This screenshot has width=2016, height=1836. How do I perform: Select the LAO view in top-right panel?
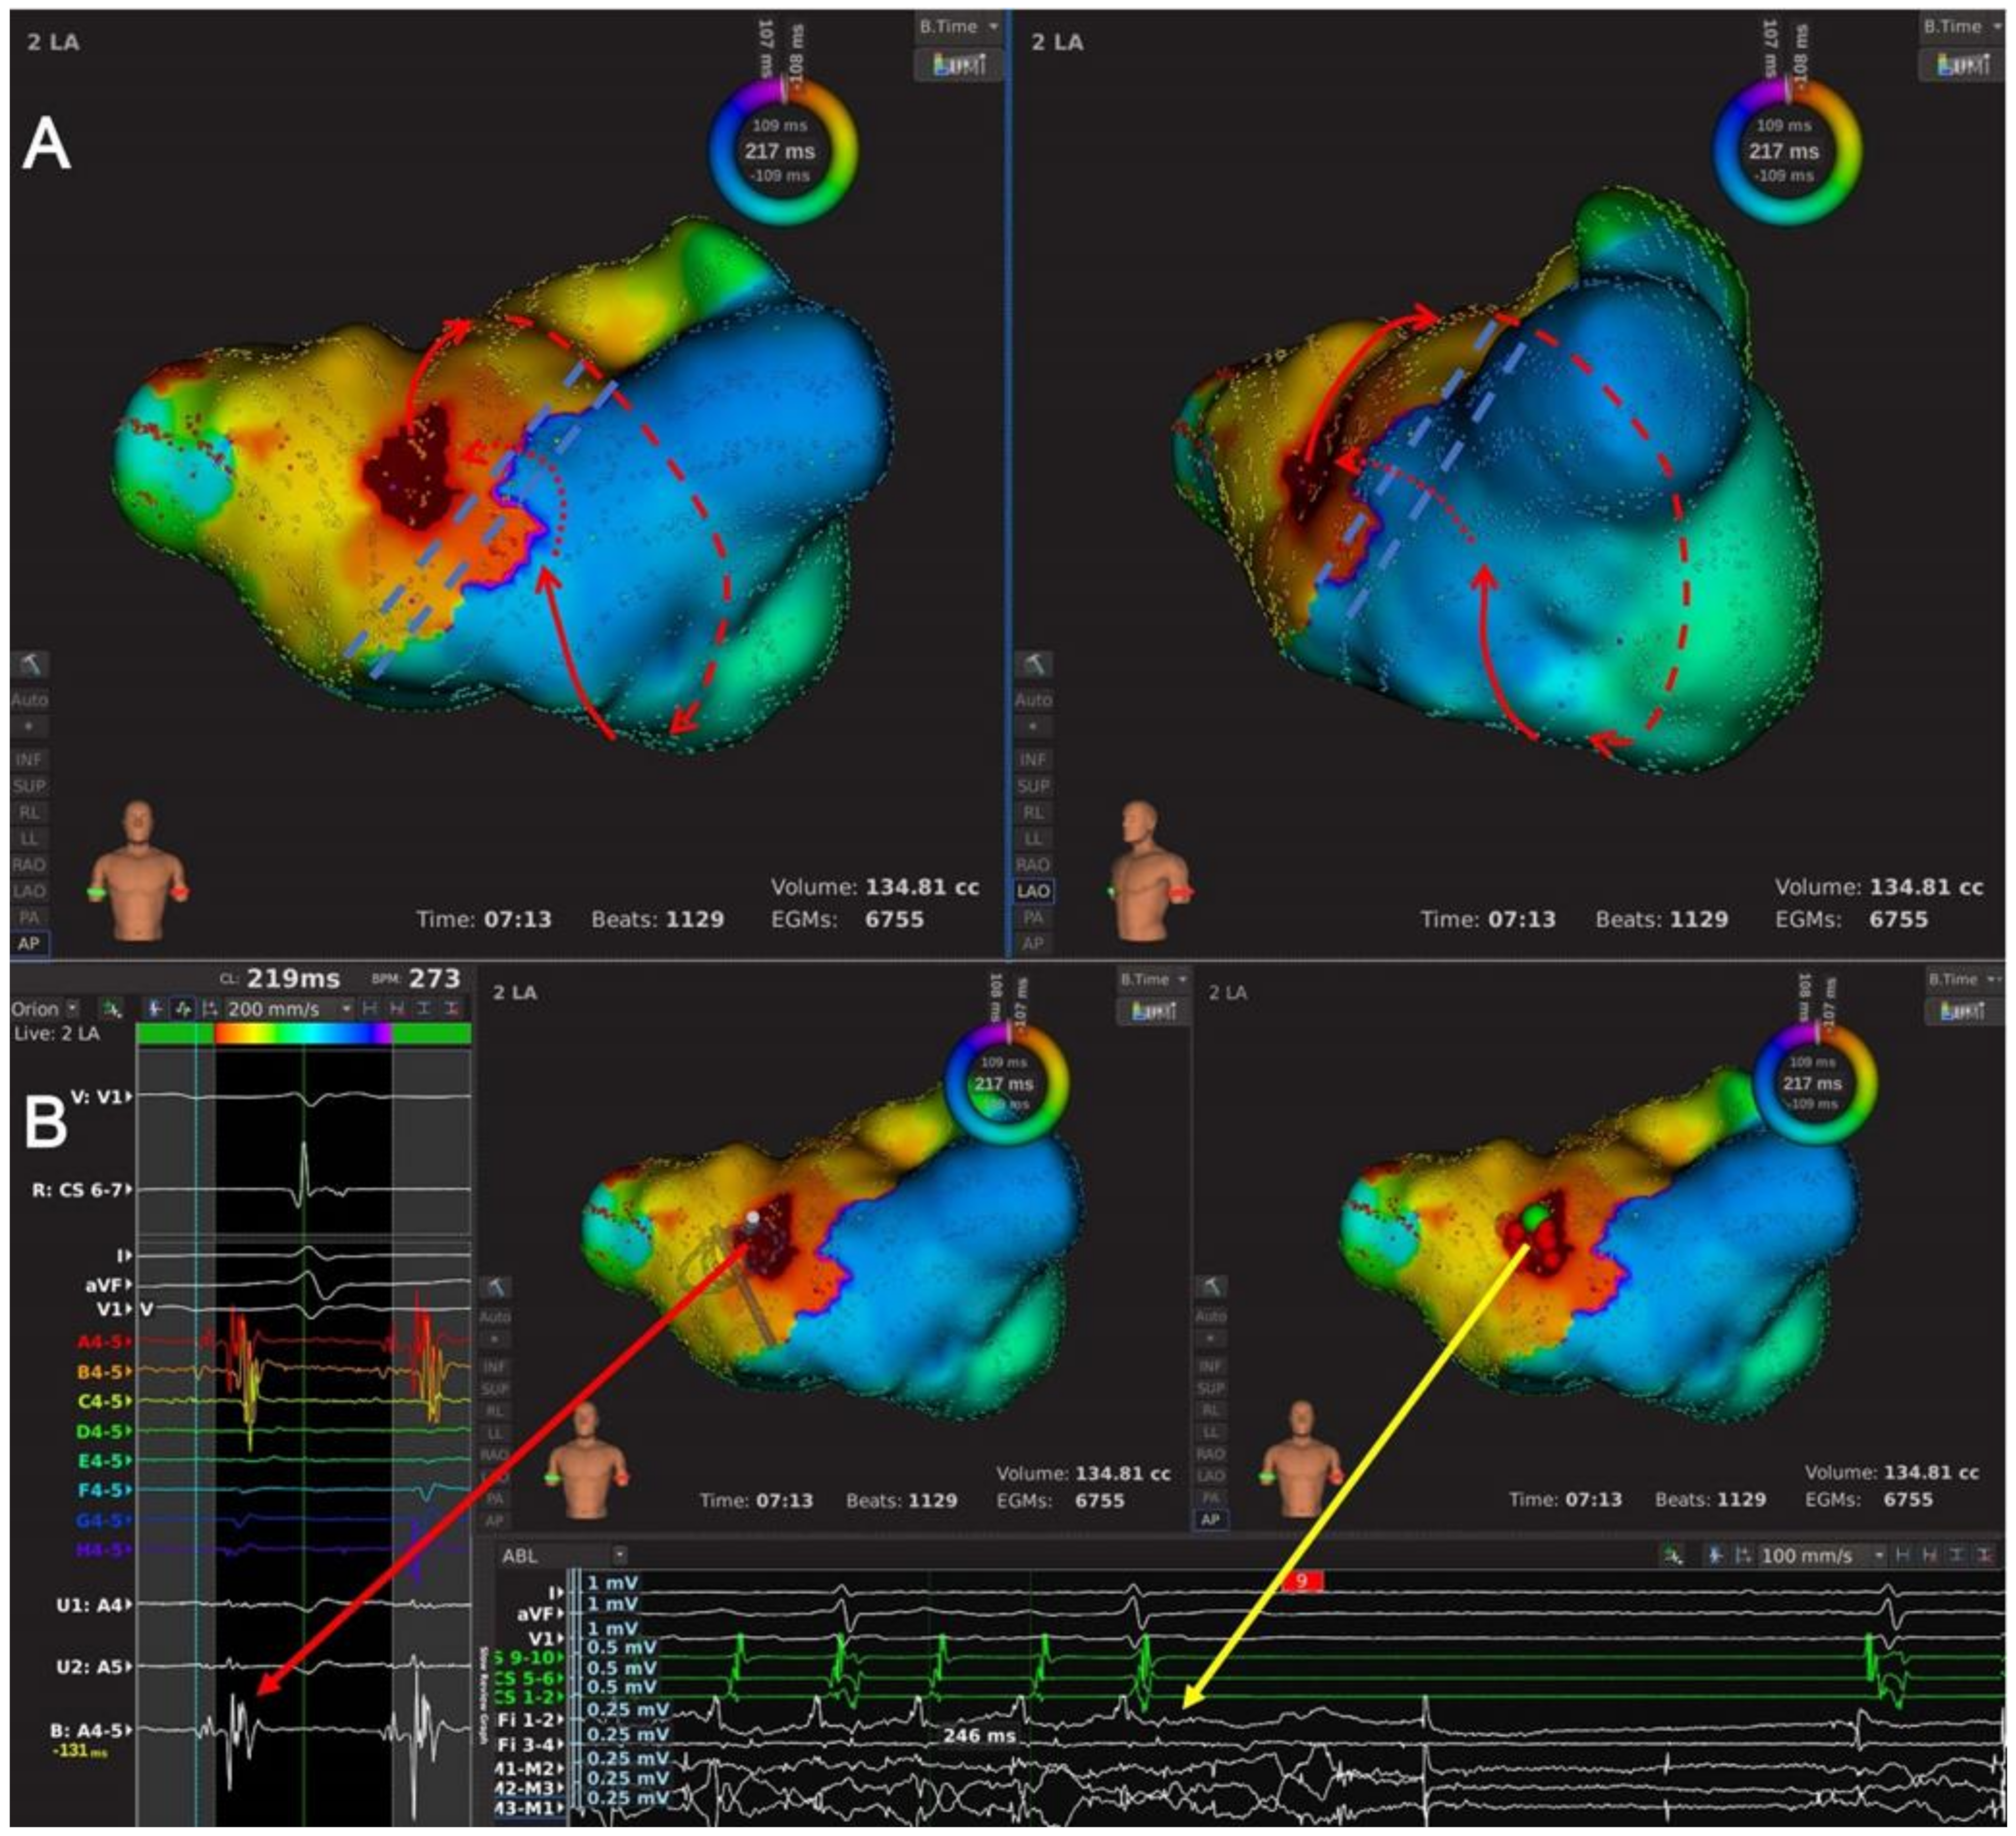point(1033,890)
